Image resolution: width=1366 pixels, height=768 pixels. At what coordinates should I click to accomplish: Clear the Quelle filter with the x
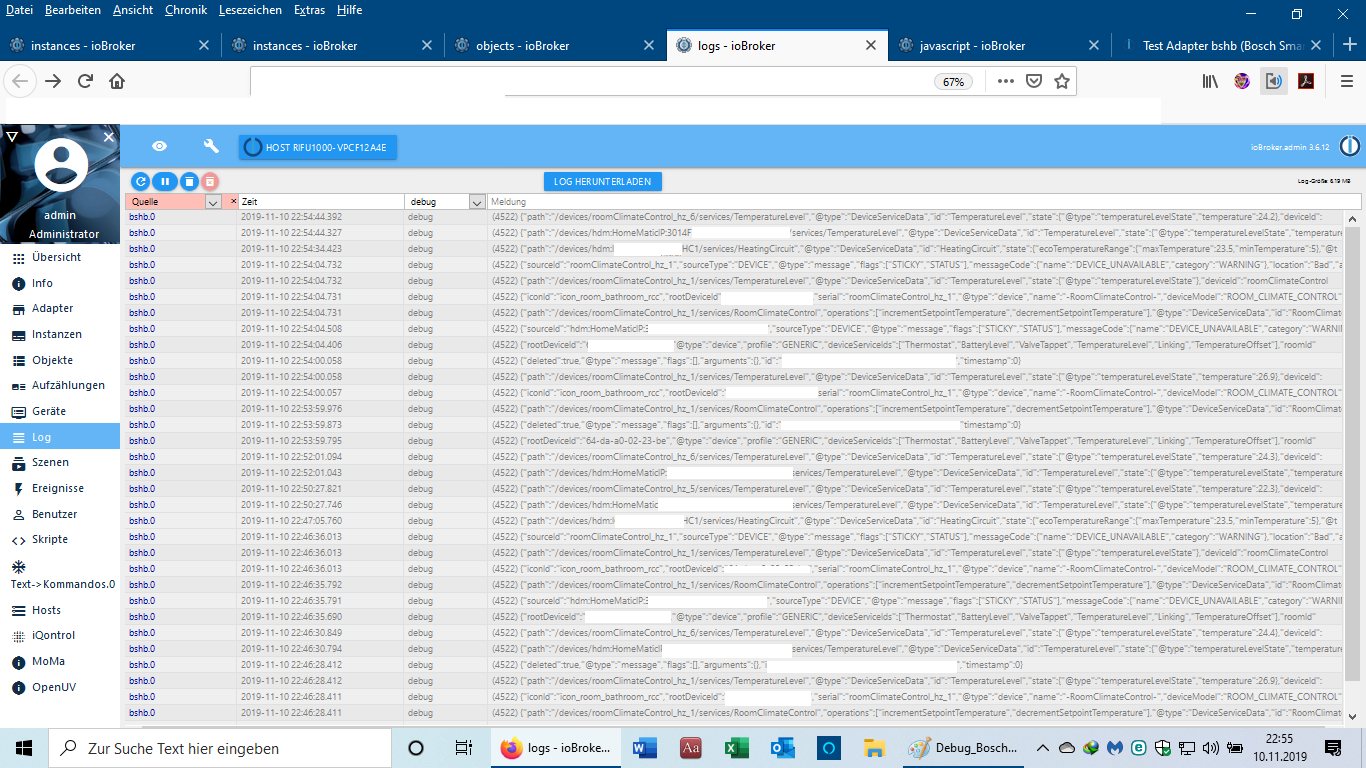coord(233,201)
